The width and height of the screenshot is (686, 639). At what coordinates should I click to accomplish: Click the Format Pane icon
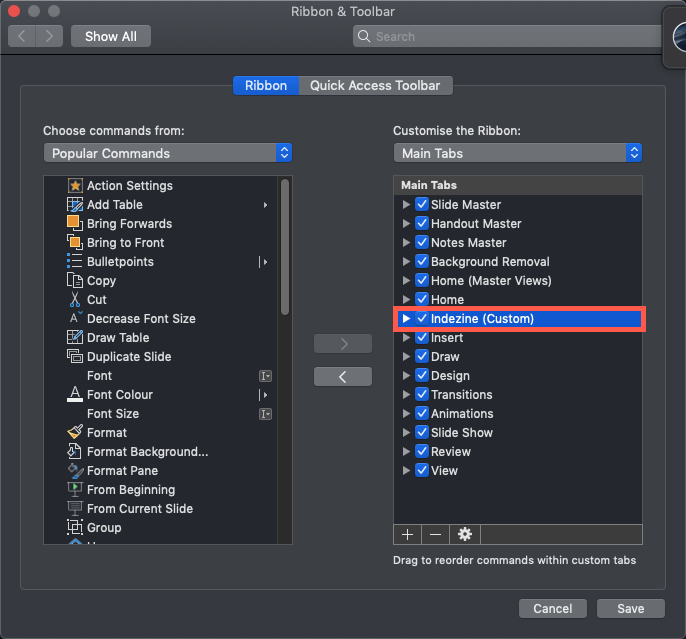[x=75, y=470]
